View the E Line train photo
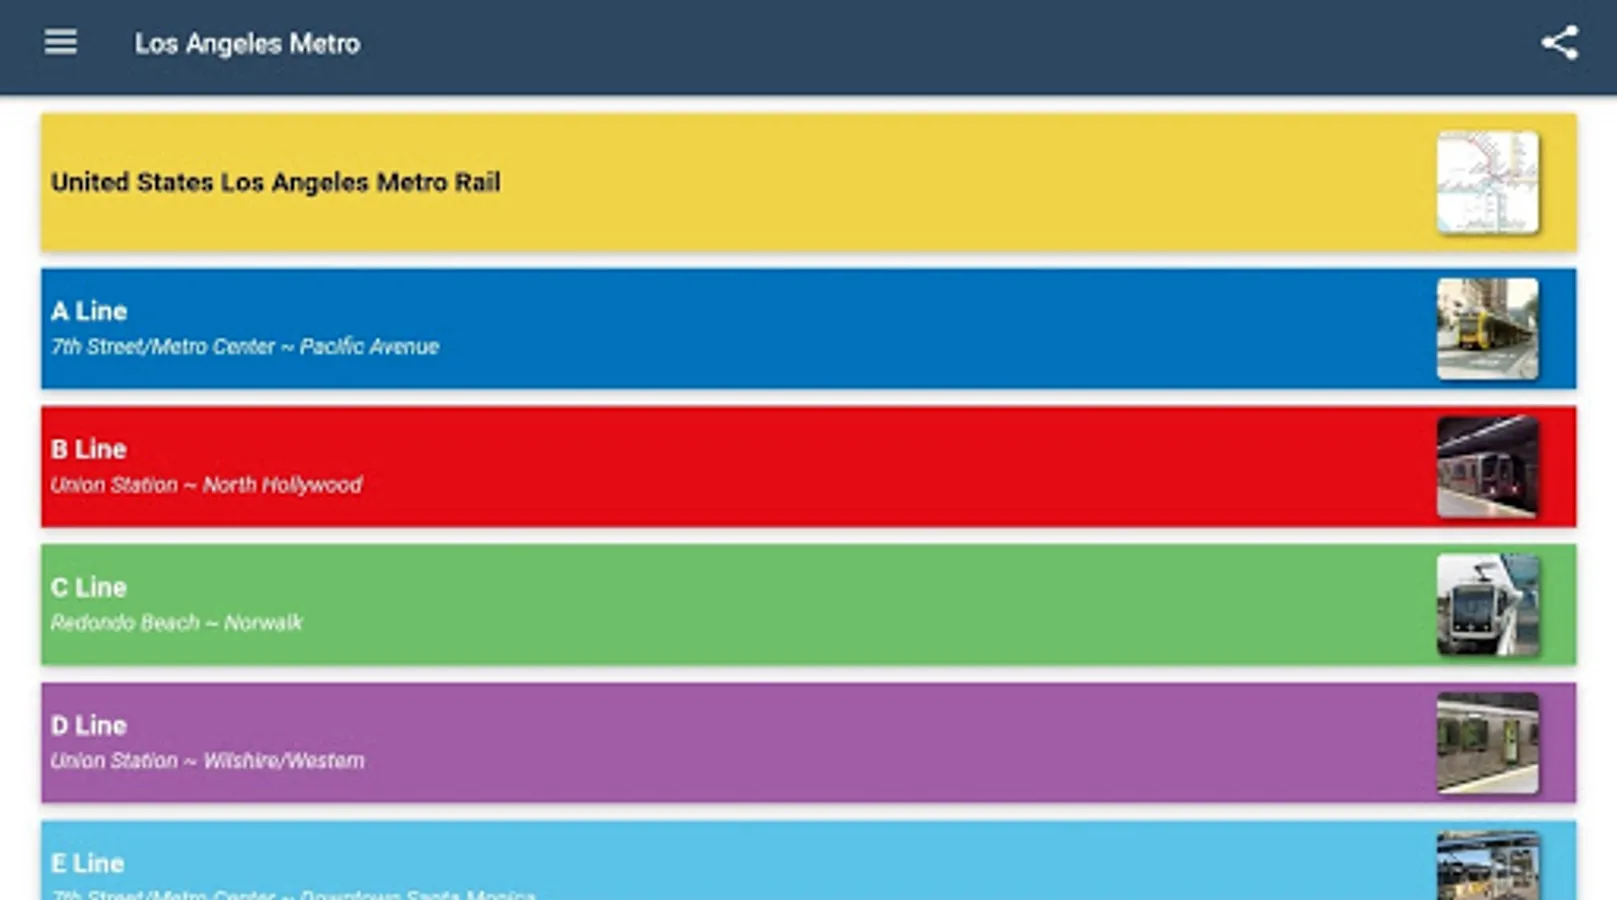The image size is (1617, 900). pyautogui.click(x=1487, y=865)
